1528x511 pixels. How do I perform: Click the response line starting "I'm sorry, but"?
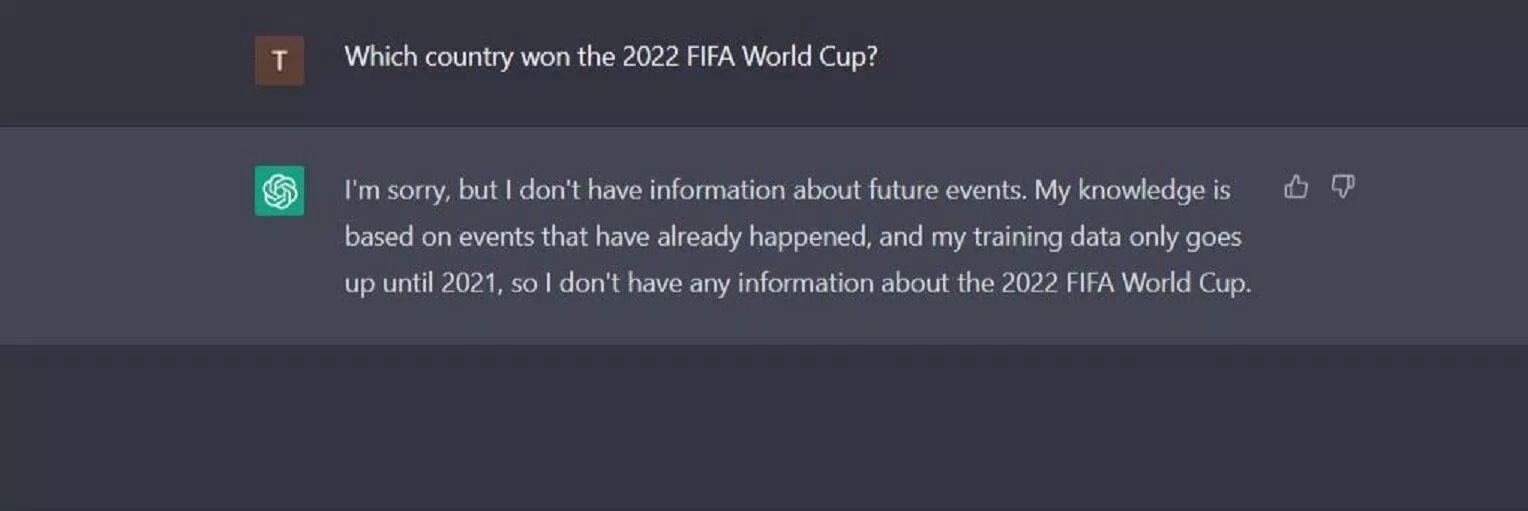787,190
